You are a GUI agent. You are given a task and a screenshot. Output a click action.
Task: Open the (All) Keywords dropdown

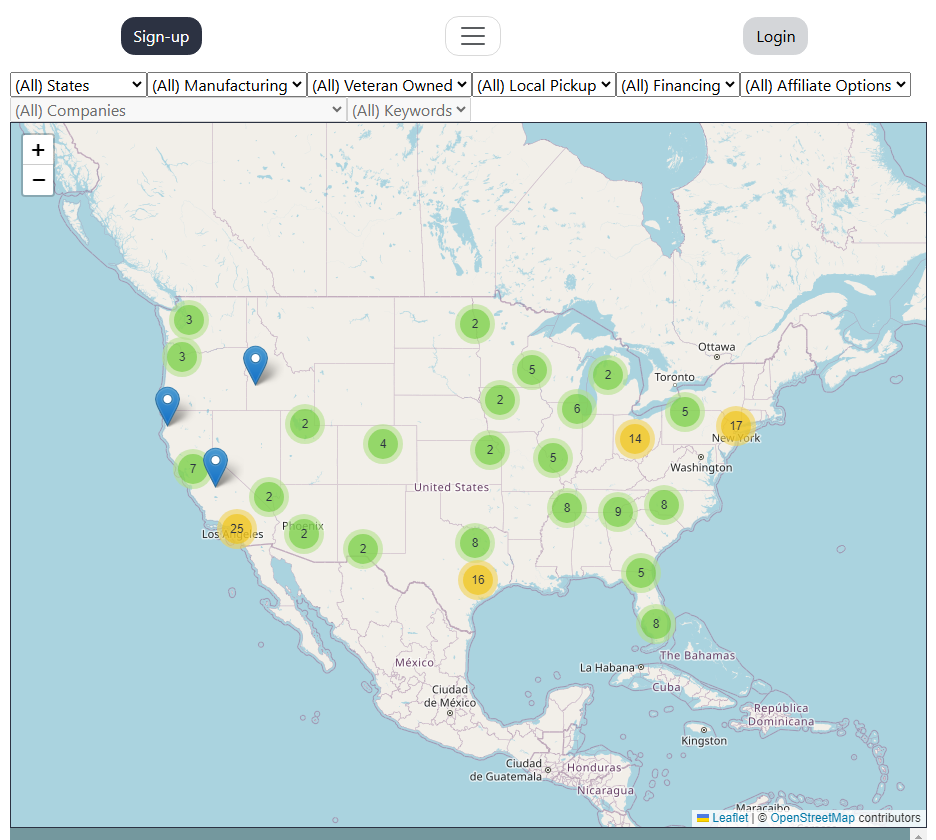pos(409,110)
